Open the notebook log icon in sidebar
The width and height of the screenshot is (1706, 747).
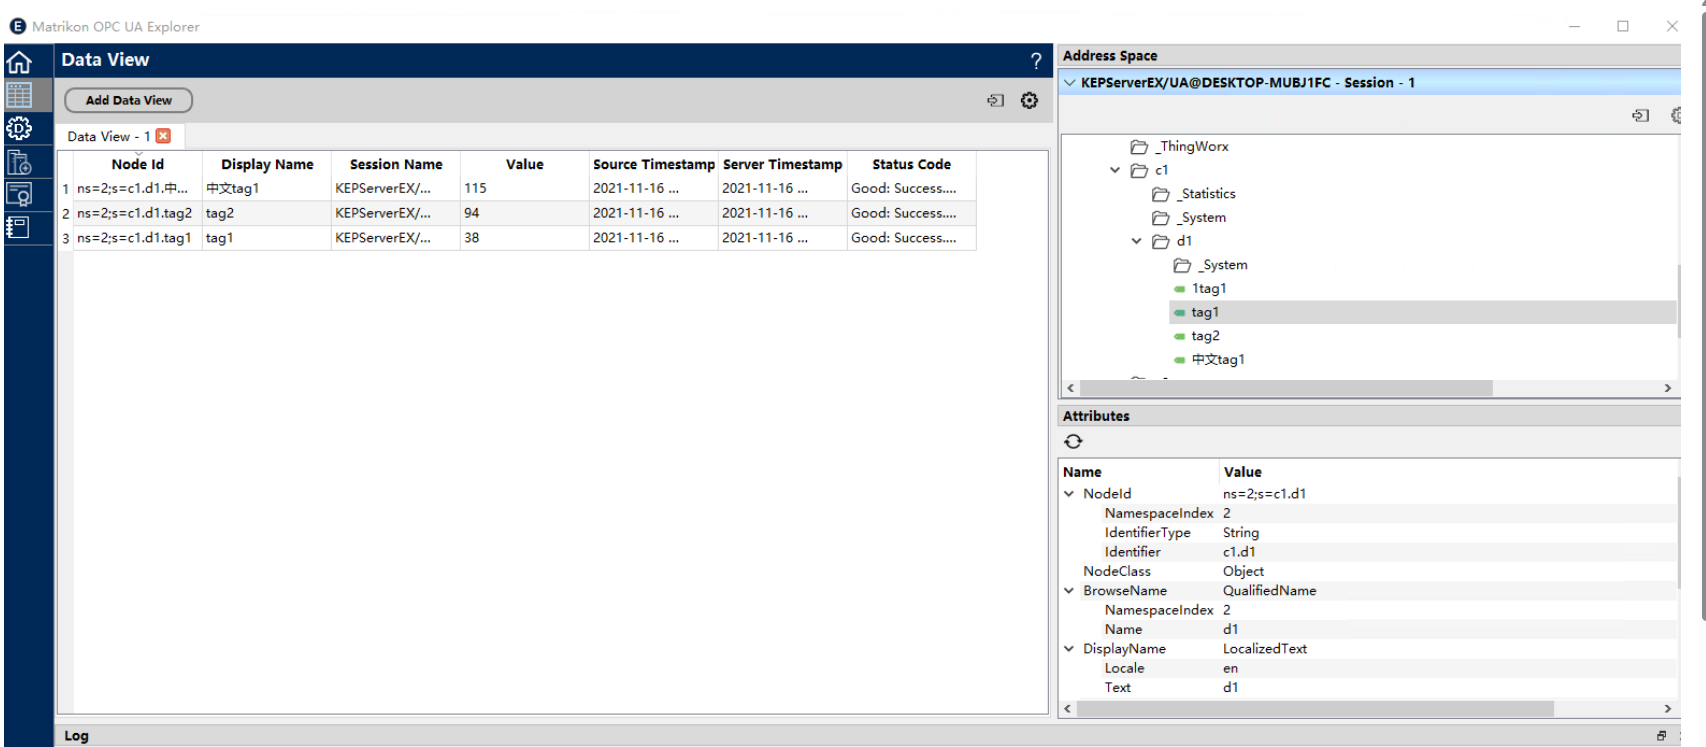click(17, 227)
